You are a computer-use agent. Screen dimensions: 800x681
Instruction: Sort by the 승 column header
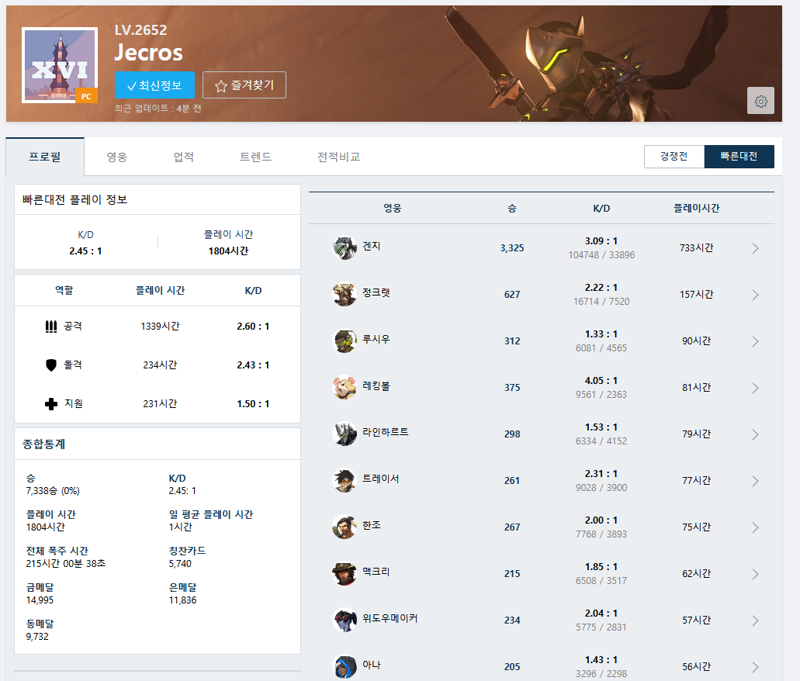(x=512, y=208)
